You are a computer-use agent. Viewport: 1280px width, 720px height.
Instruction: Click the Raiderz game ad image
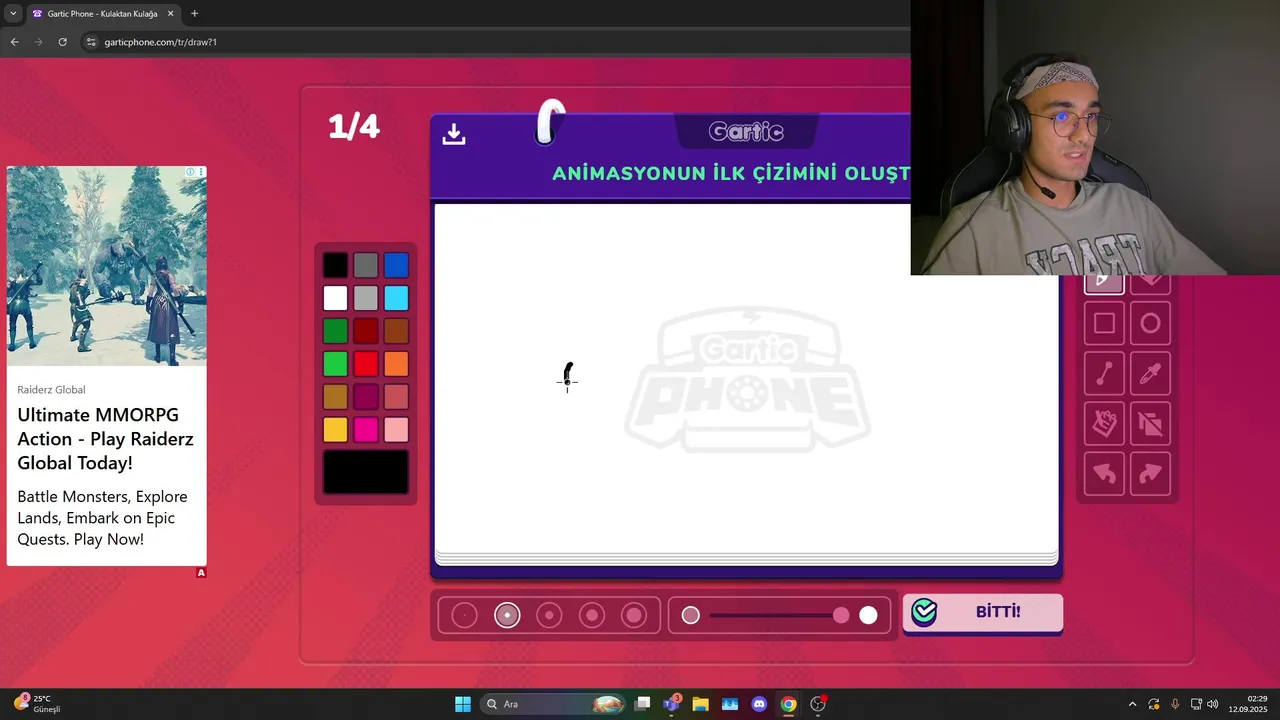(107, 266)
